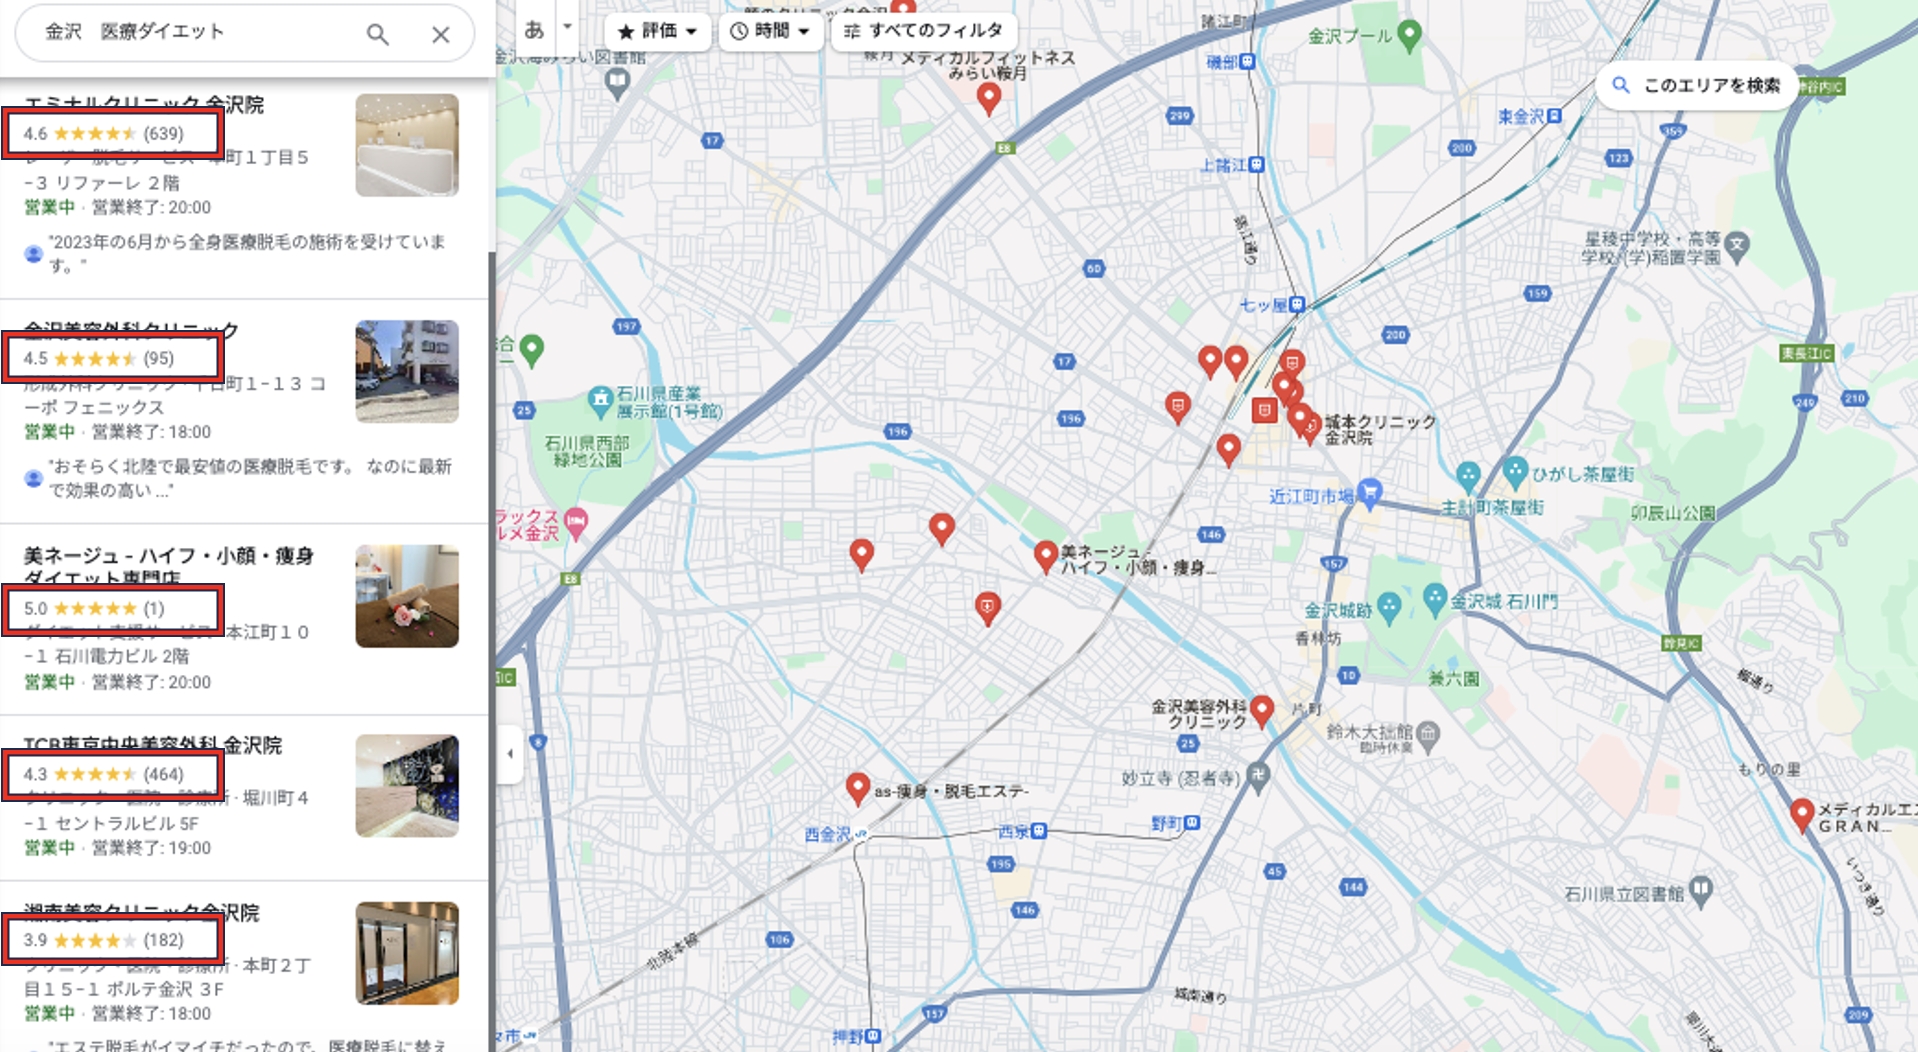Click the 金沢城 石川門 marker
The width and height of the screenshot is (1918, 1052).
[x=1435, y=600]
